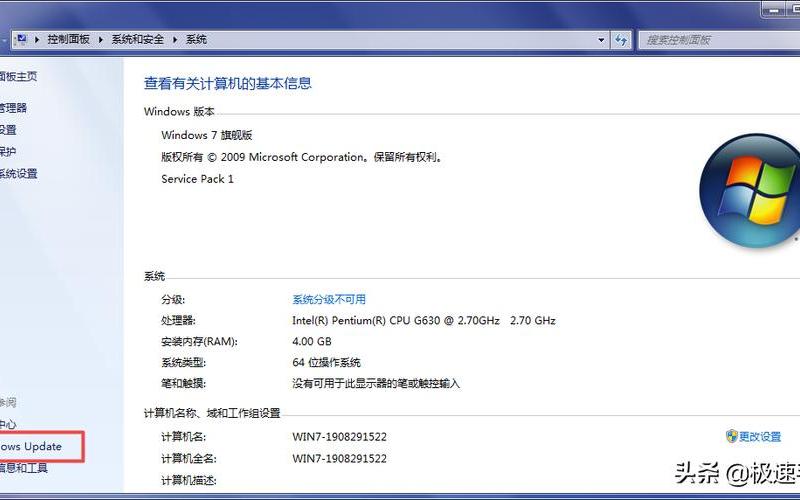
Task: Click the 64 位操作系统 system type value
Action: (x=327, y=363)
